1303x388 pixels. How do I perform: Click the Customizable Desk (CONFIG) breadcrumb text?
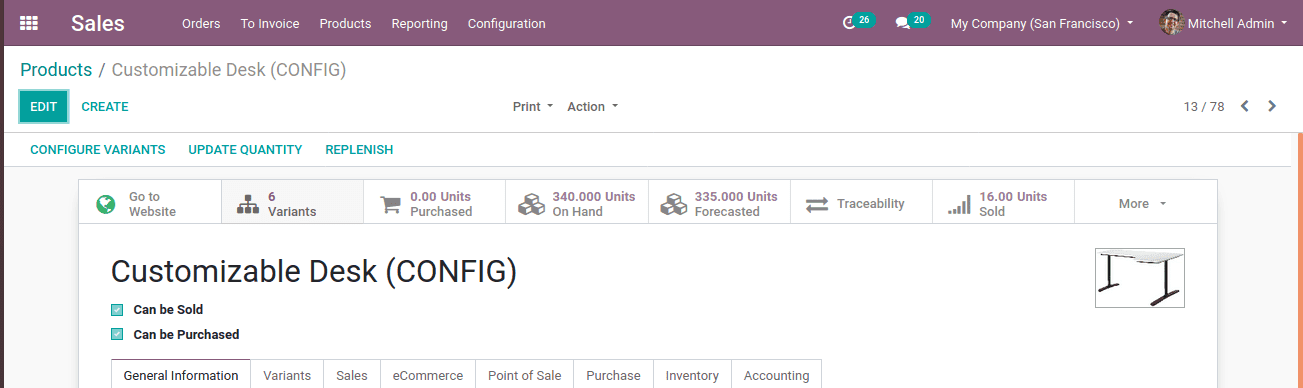point(229,70)
